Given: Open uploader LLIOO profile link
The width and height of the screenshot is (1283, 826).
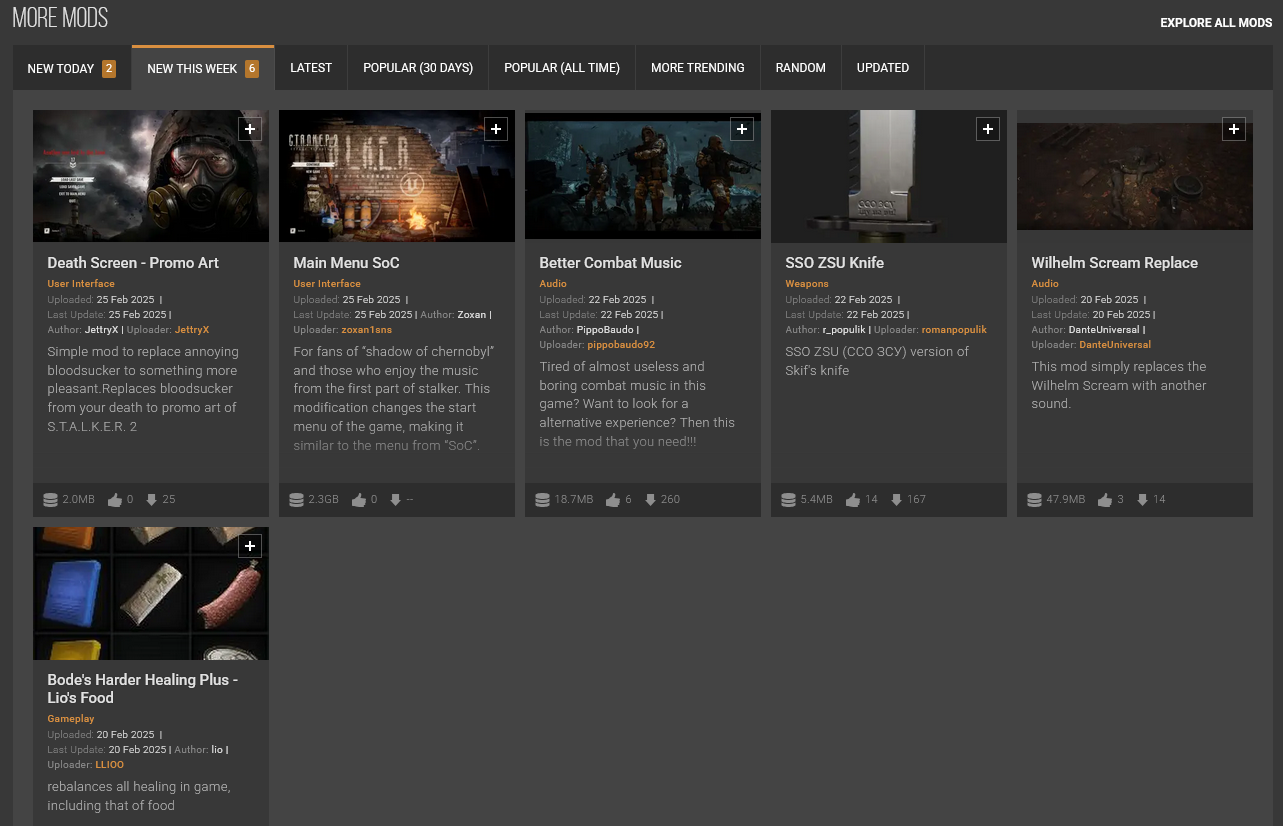Looking at the screenshot, I should click(x=110, y=765).
